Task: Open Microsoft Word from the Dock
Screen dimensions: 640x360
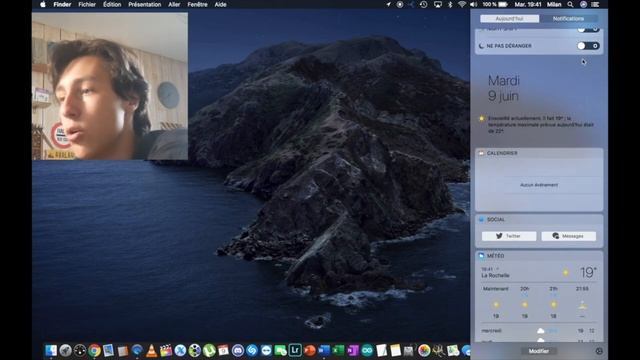Action: click(324, 350)
